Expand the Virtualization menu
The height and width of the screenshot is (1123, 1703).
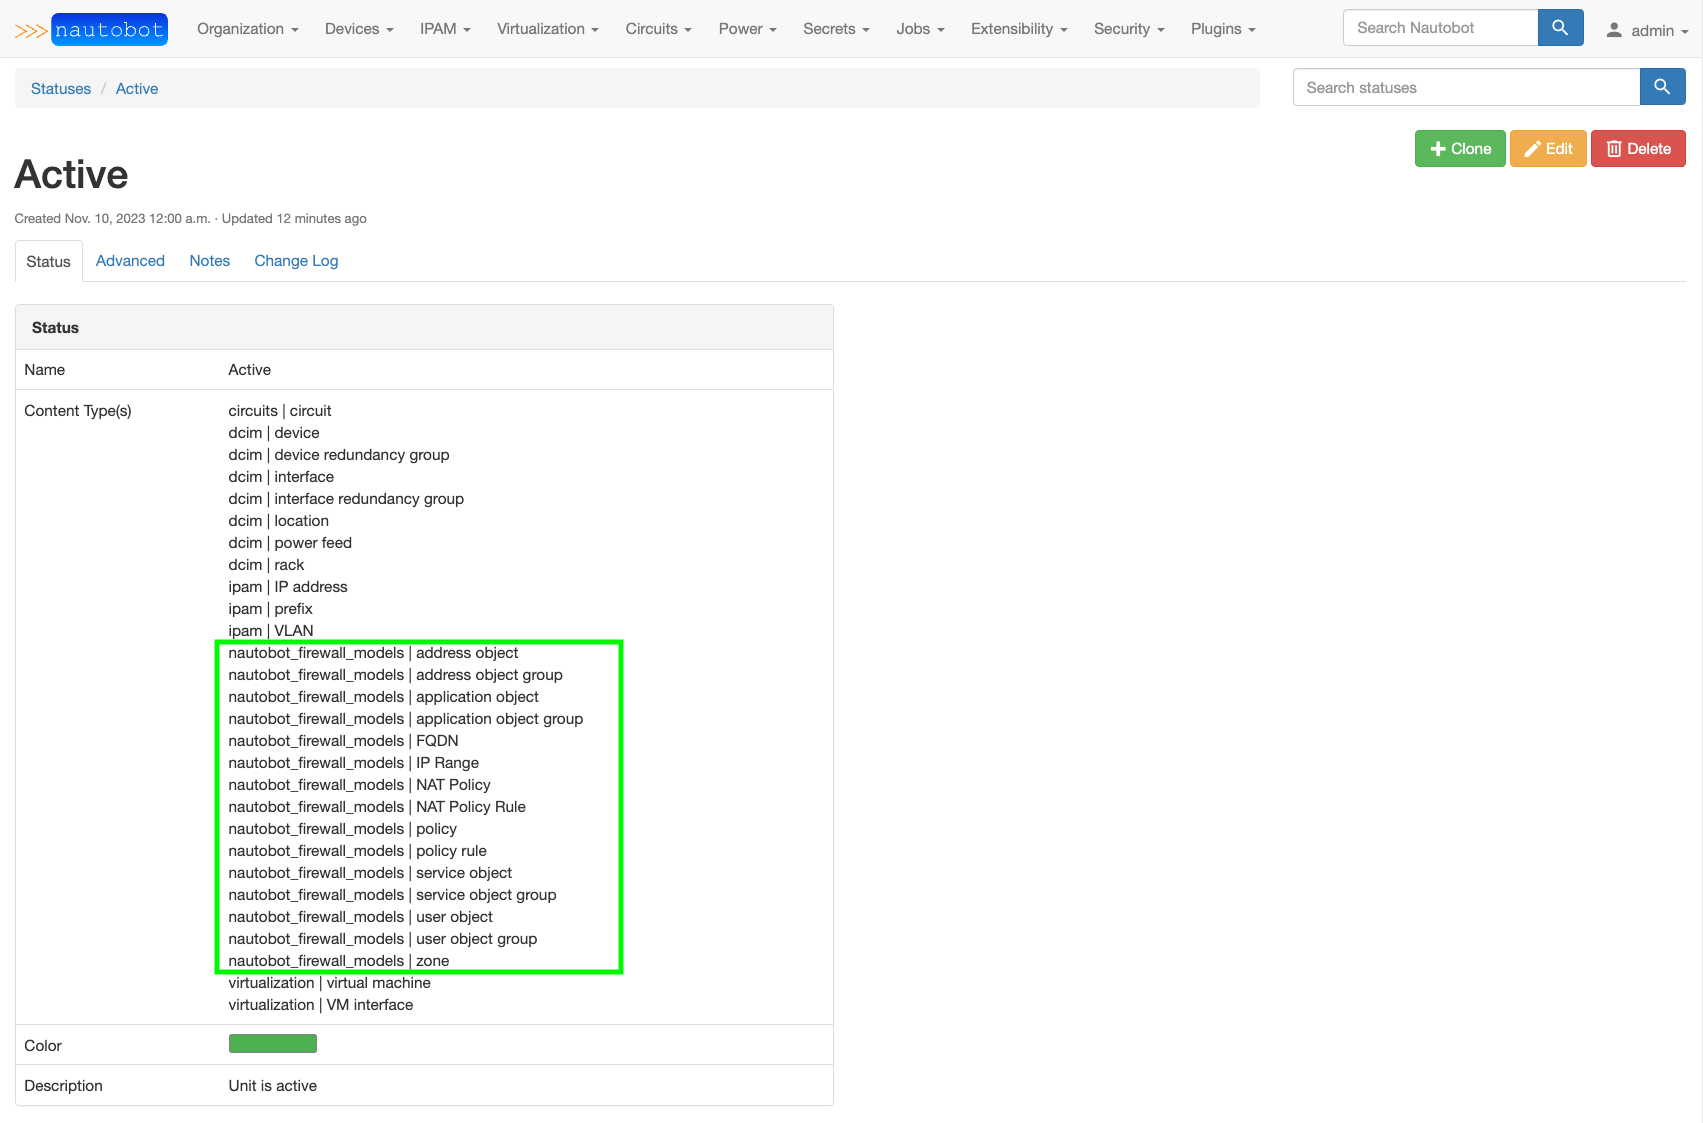547,29
